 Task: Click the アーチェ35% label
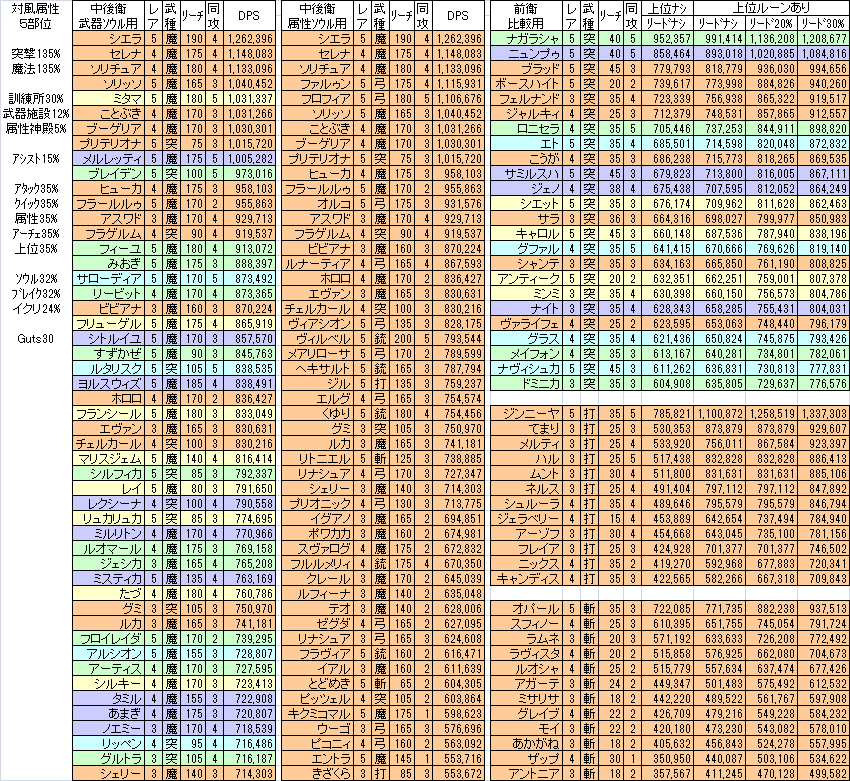click(36, 234)
